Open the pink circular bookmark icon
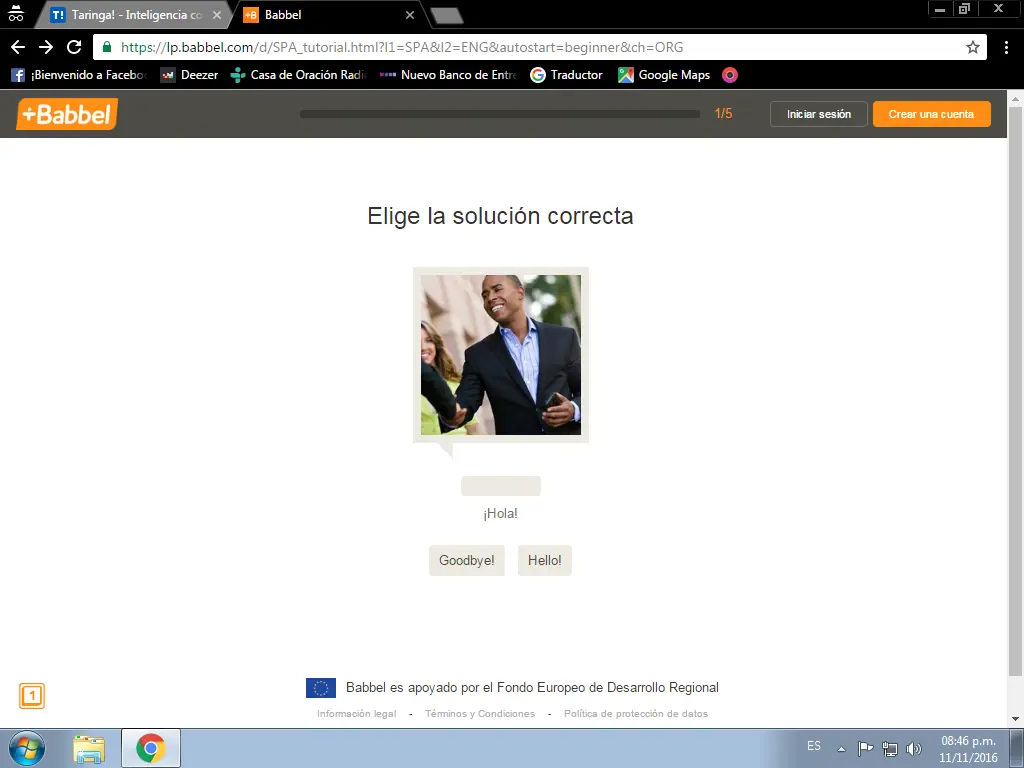This screenshot has height=768, width=1024. pyautogui.click(x=729, y=75)
